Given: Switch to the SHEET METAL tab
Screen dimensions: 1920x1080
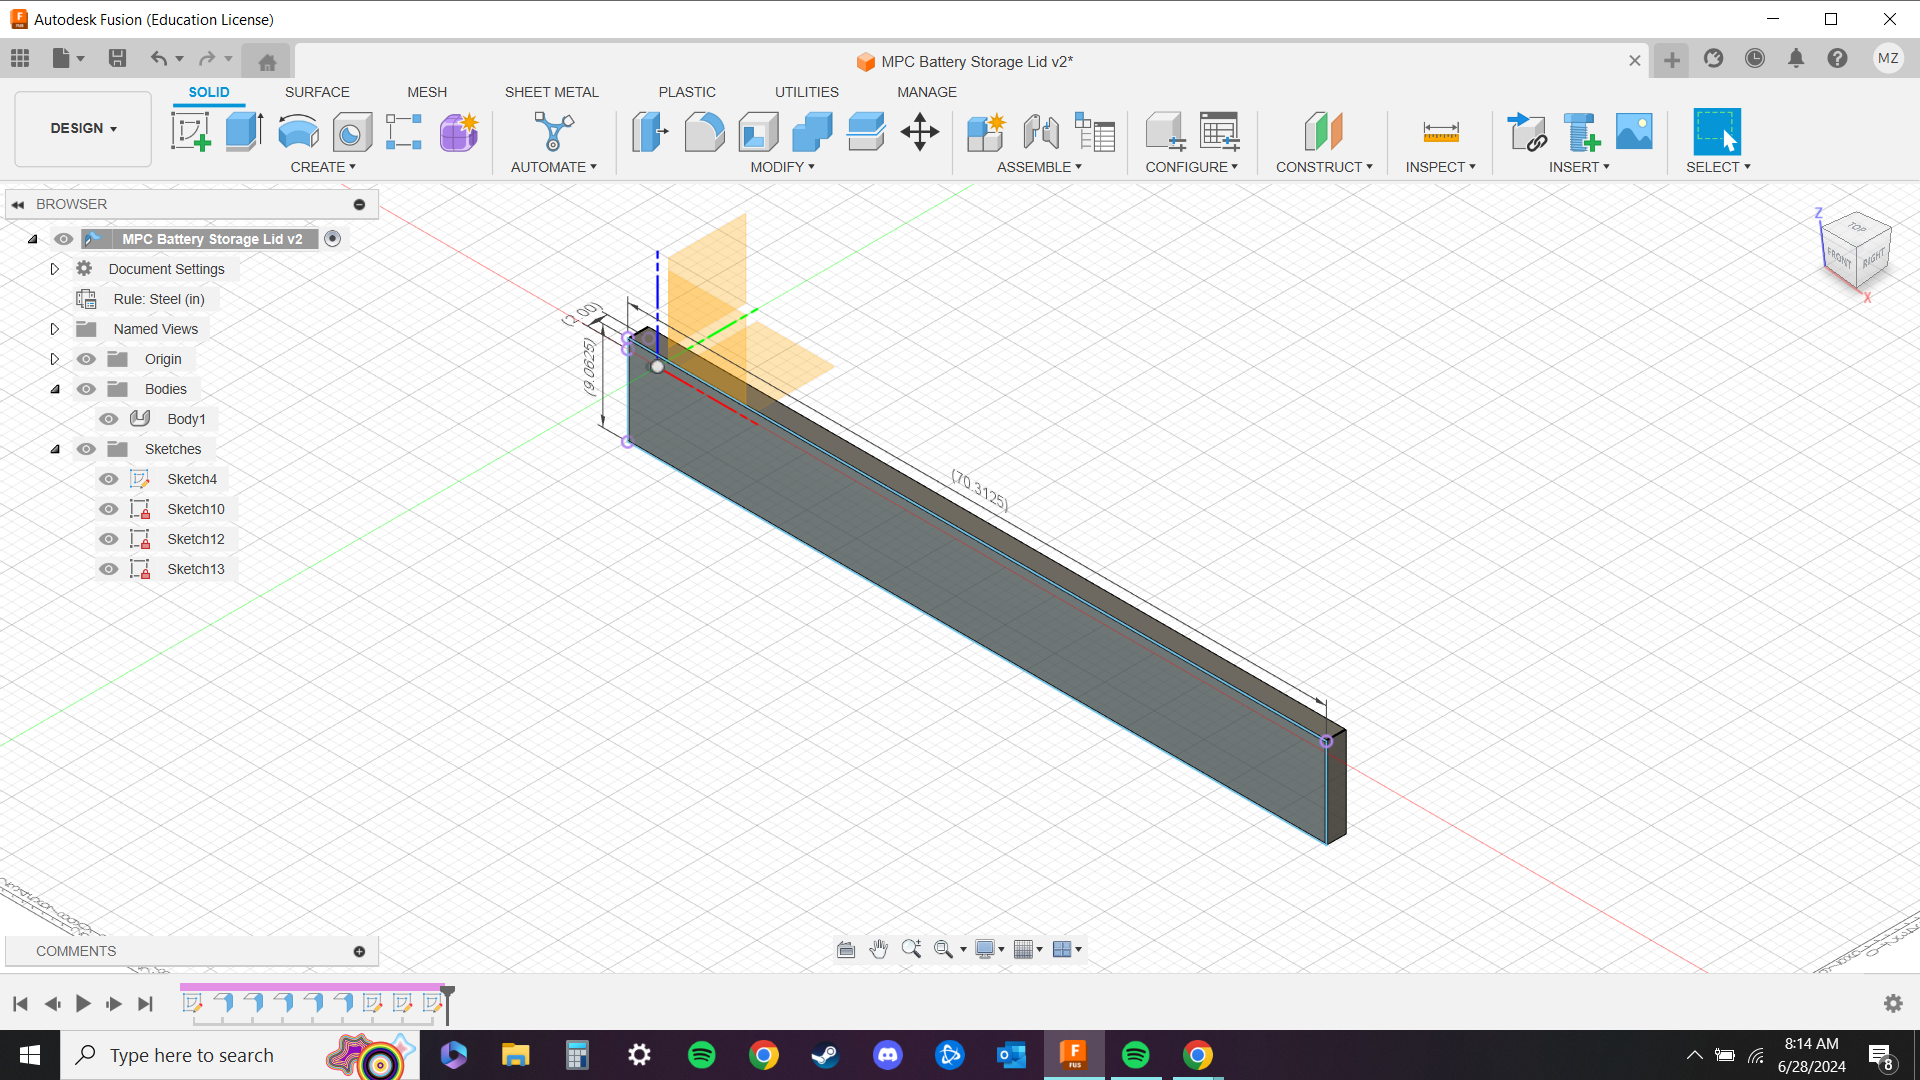Looking at the screenshot, I should tap(552, 92).
